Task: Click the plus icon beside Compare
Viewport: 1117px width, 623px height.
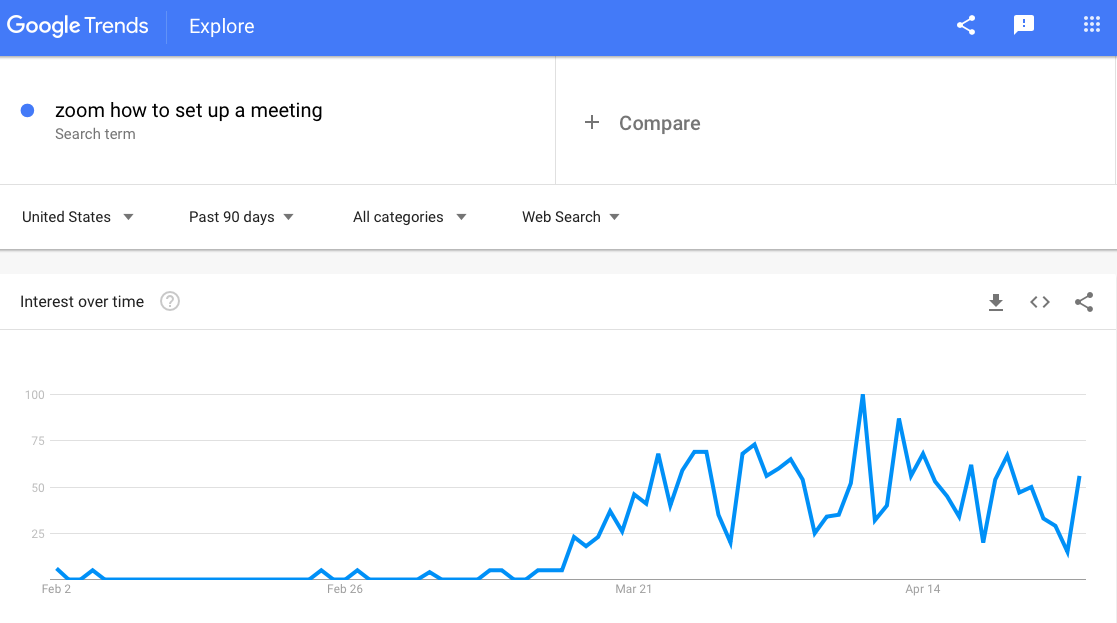Action: (592, 122)
